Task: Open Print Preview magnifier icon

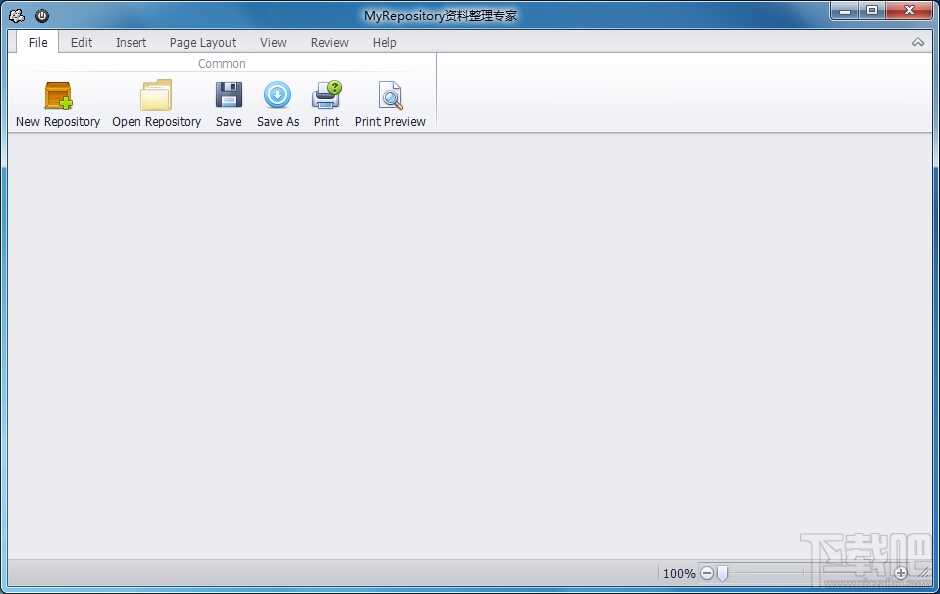Action: click(x=390, y=95)
